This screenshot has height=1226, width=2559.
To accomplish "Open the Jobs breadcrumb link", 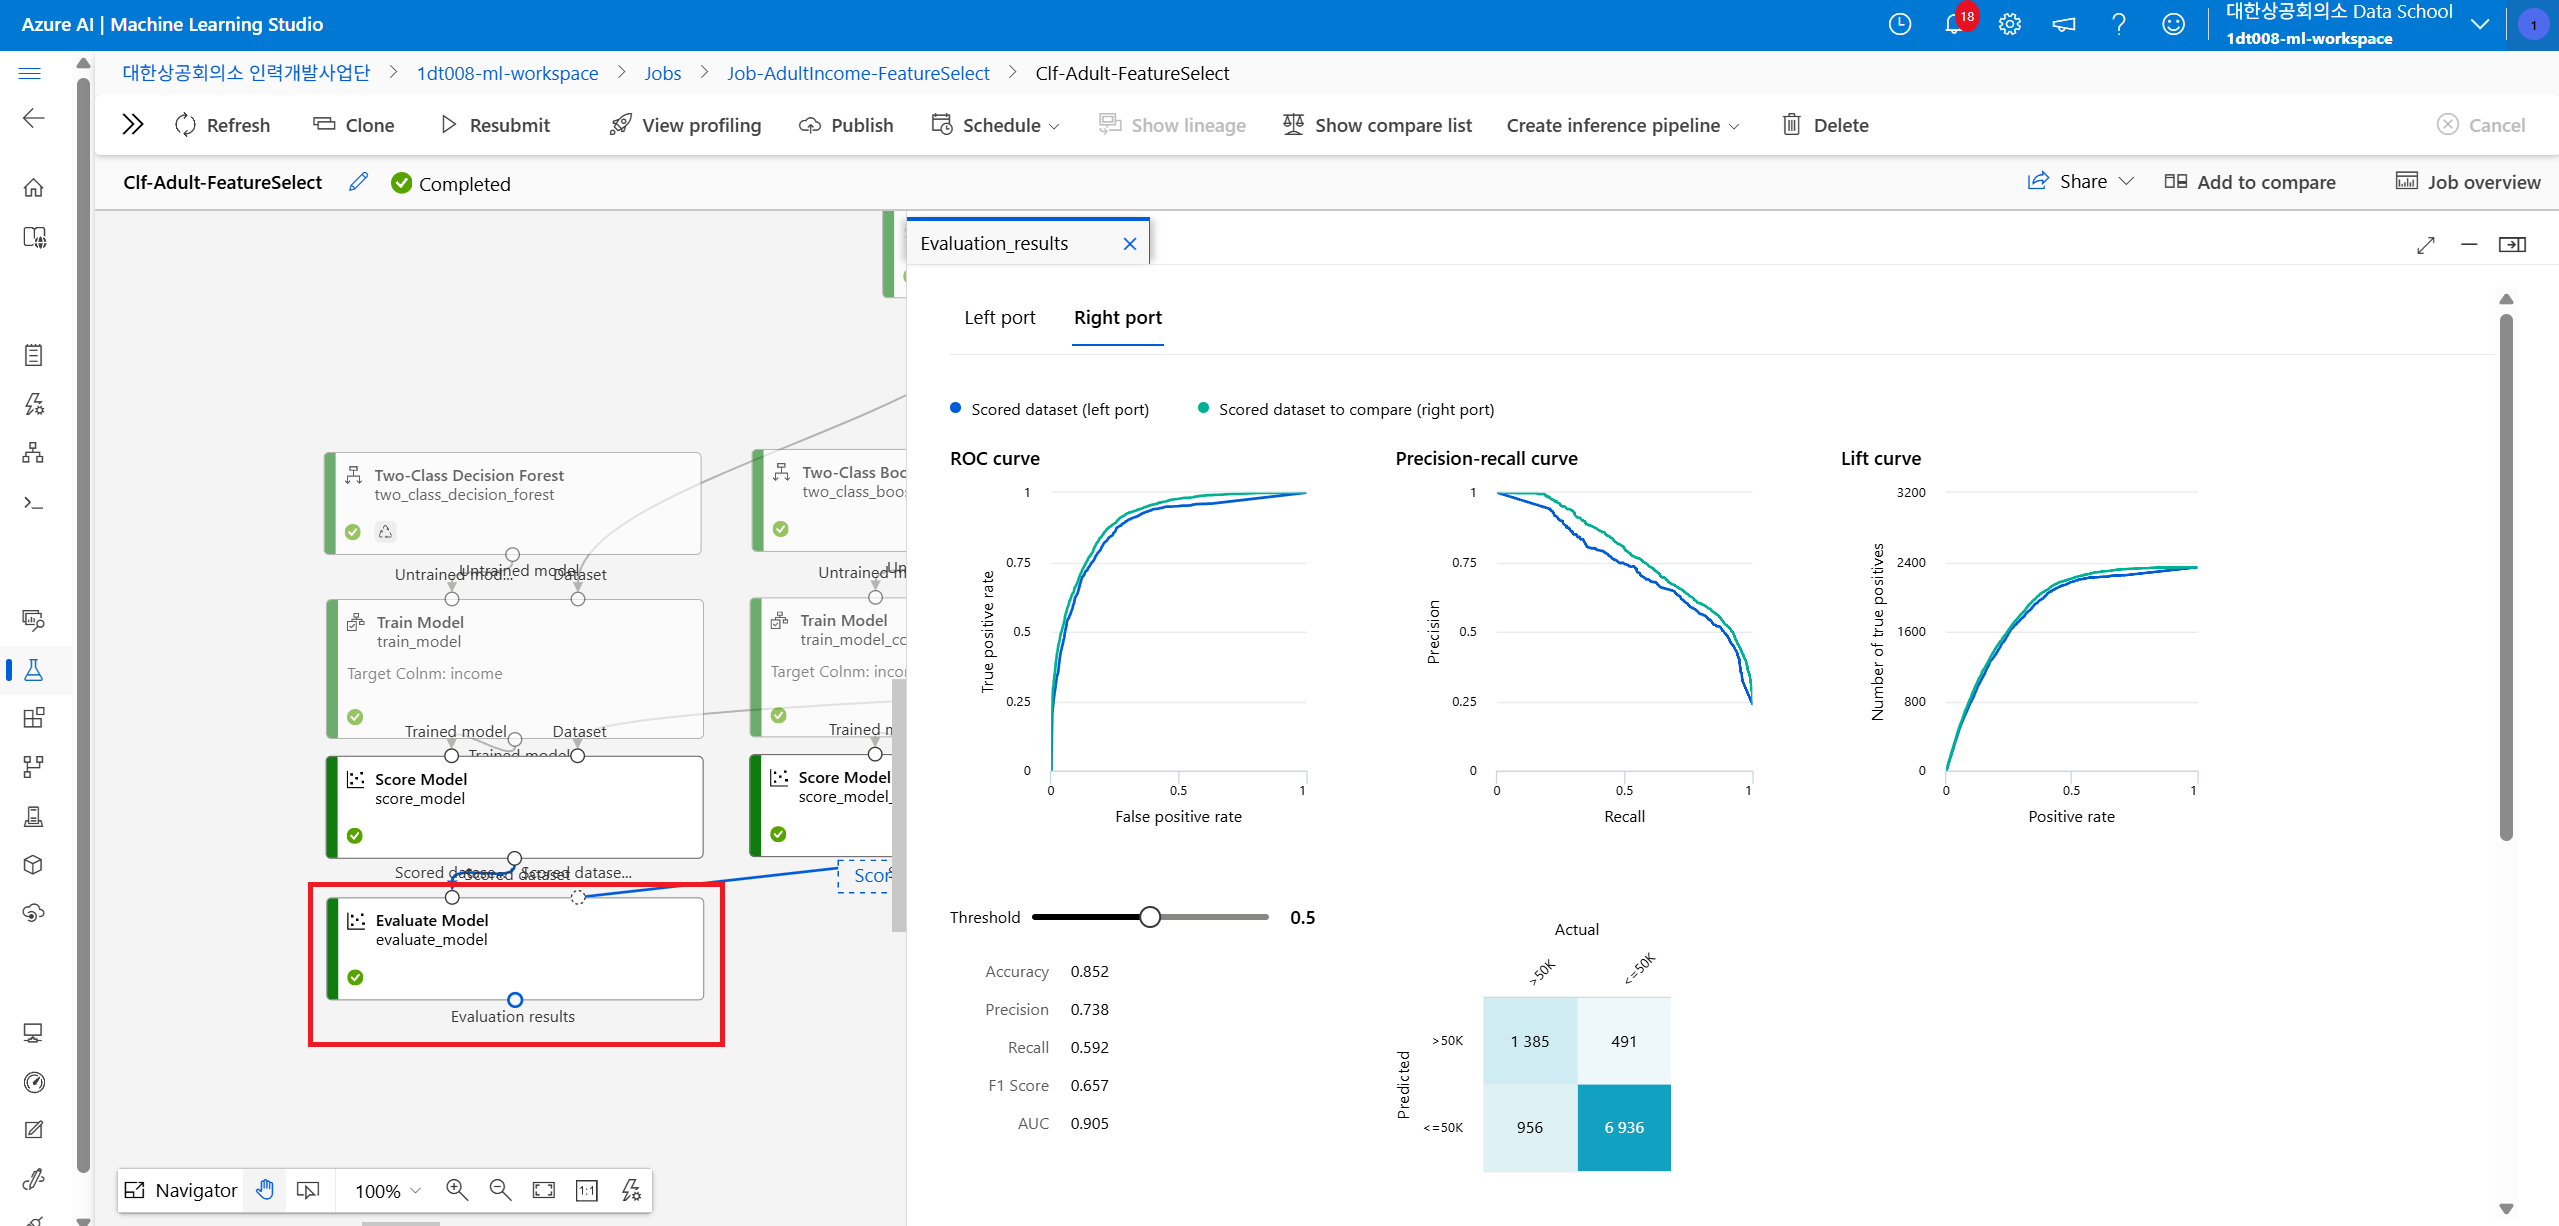I will point(662,73).
